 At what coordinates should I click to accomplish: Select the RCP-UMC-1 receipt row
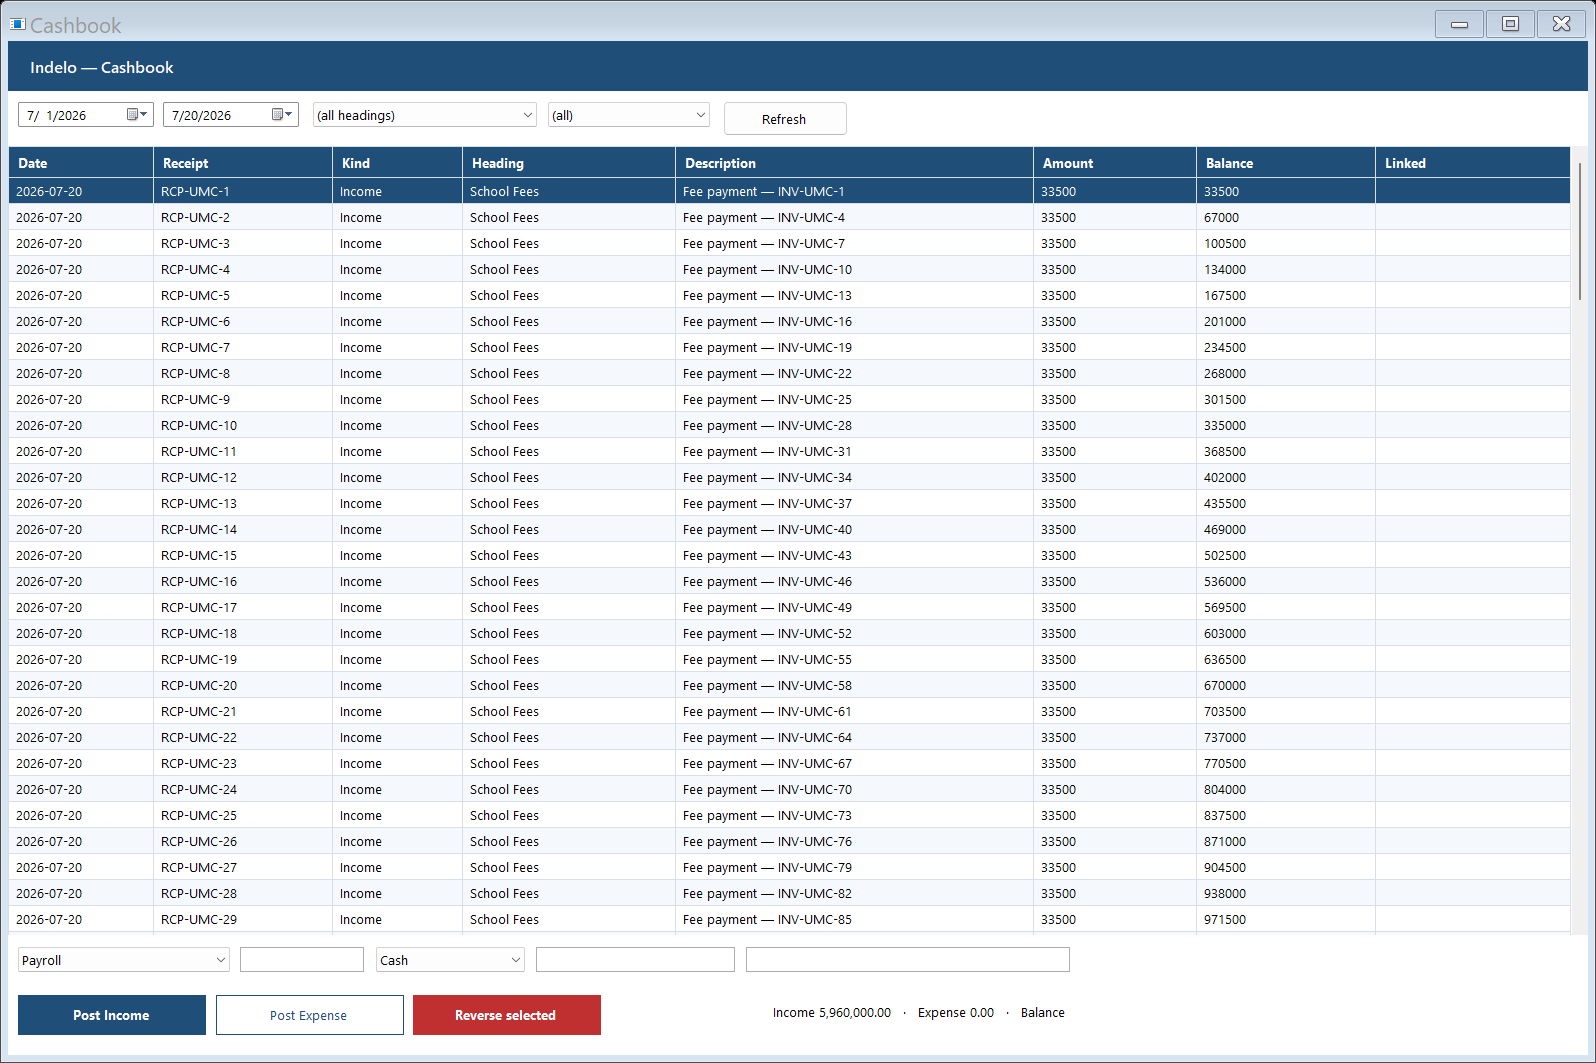click(789, 191)
